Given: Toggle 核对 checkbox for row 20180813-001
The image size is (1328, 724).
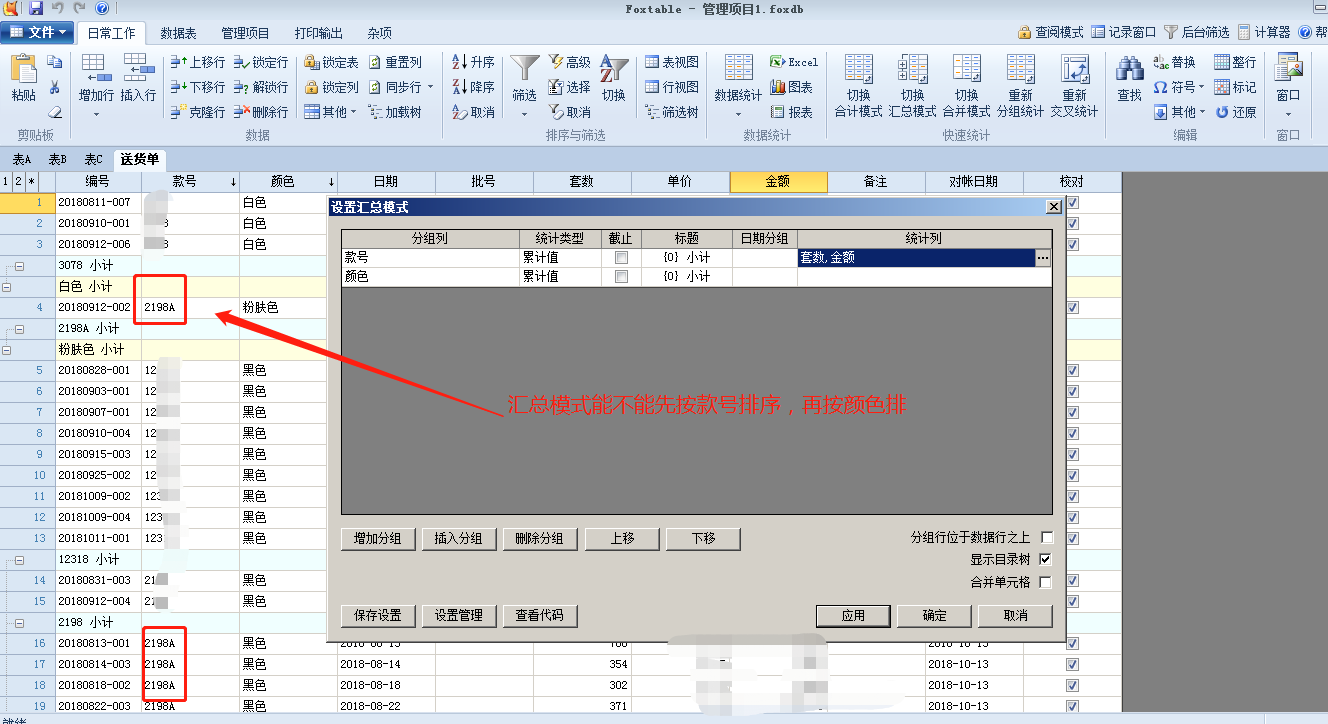Looking at the screenshot, I should 1073,643.
